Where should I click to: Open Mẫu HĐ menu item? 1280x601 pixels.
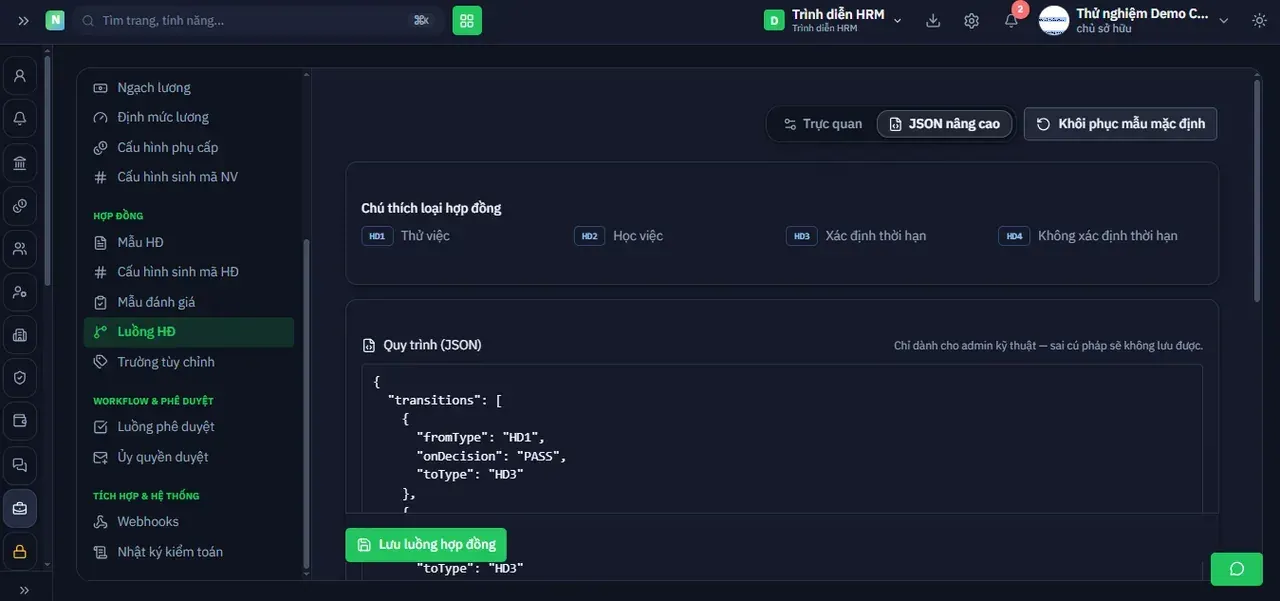[x=189, y=242]
